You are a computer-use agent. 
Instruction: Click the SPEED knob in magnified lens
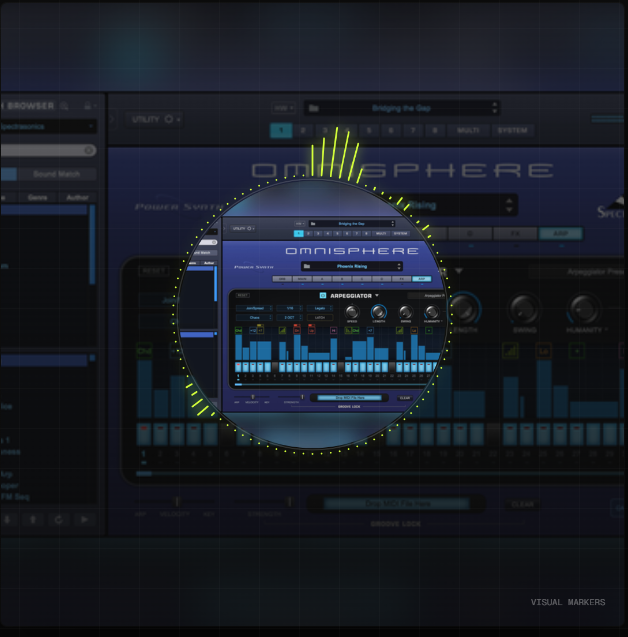tap(352, 312)
